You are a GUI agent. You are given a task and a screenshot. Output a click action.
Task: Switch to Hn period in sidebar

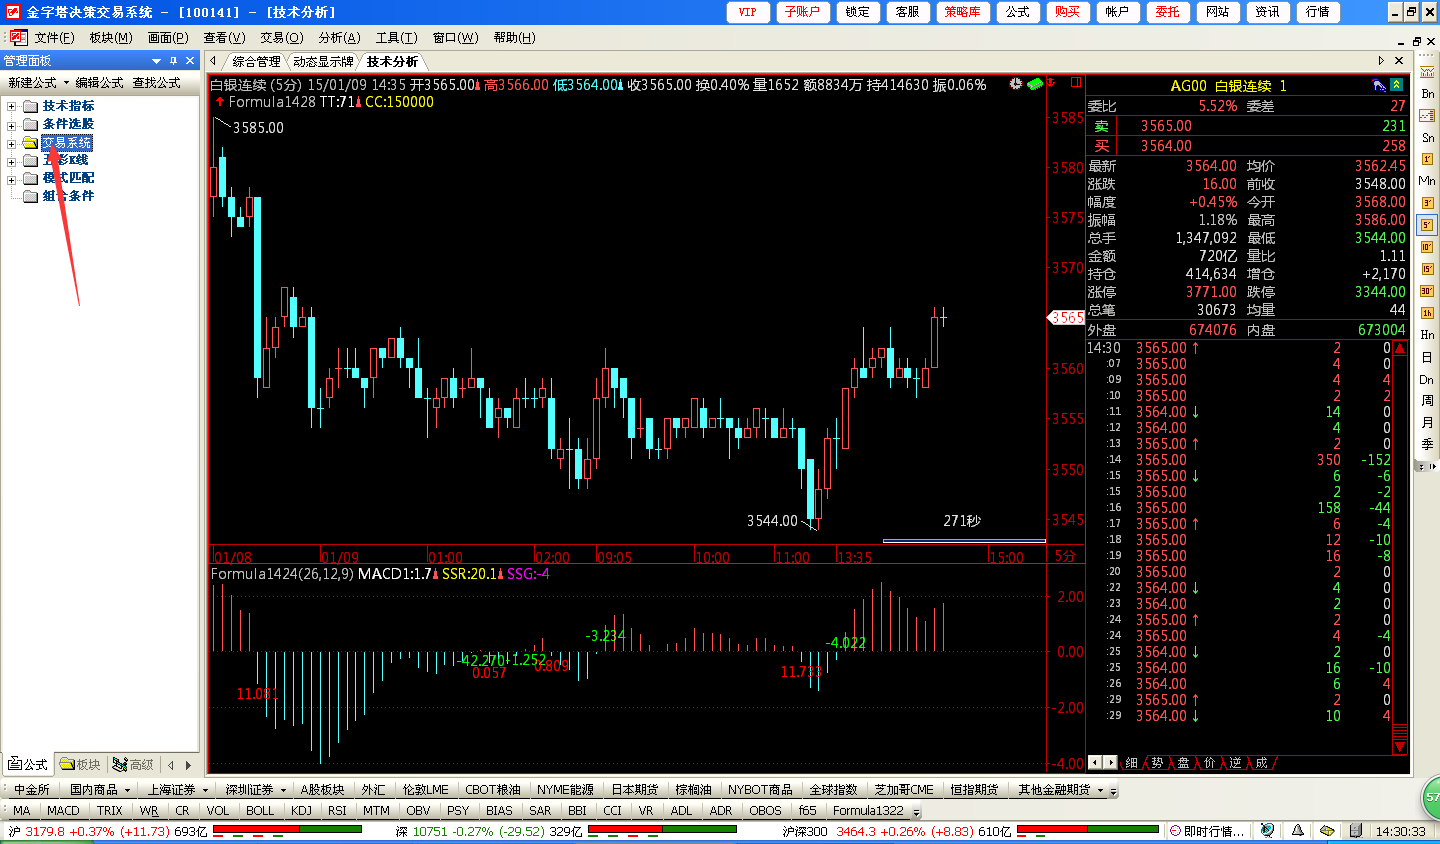[x=1427, y=335]
